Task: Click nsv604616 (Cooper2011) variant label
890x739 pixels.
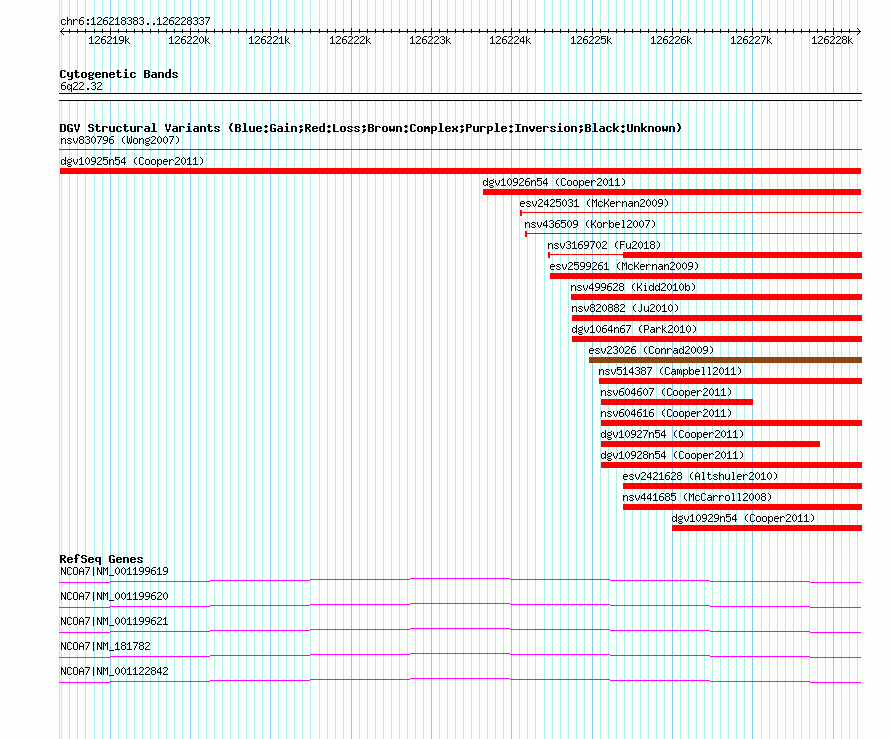Action: click(x=666, y=413)
